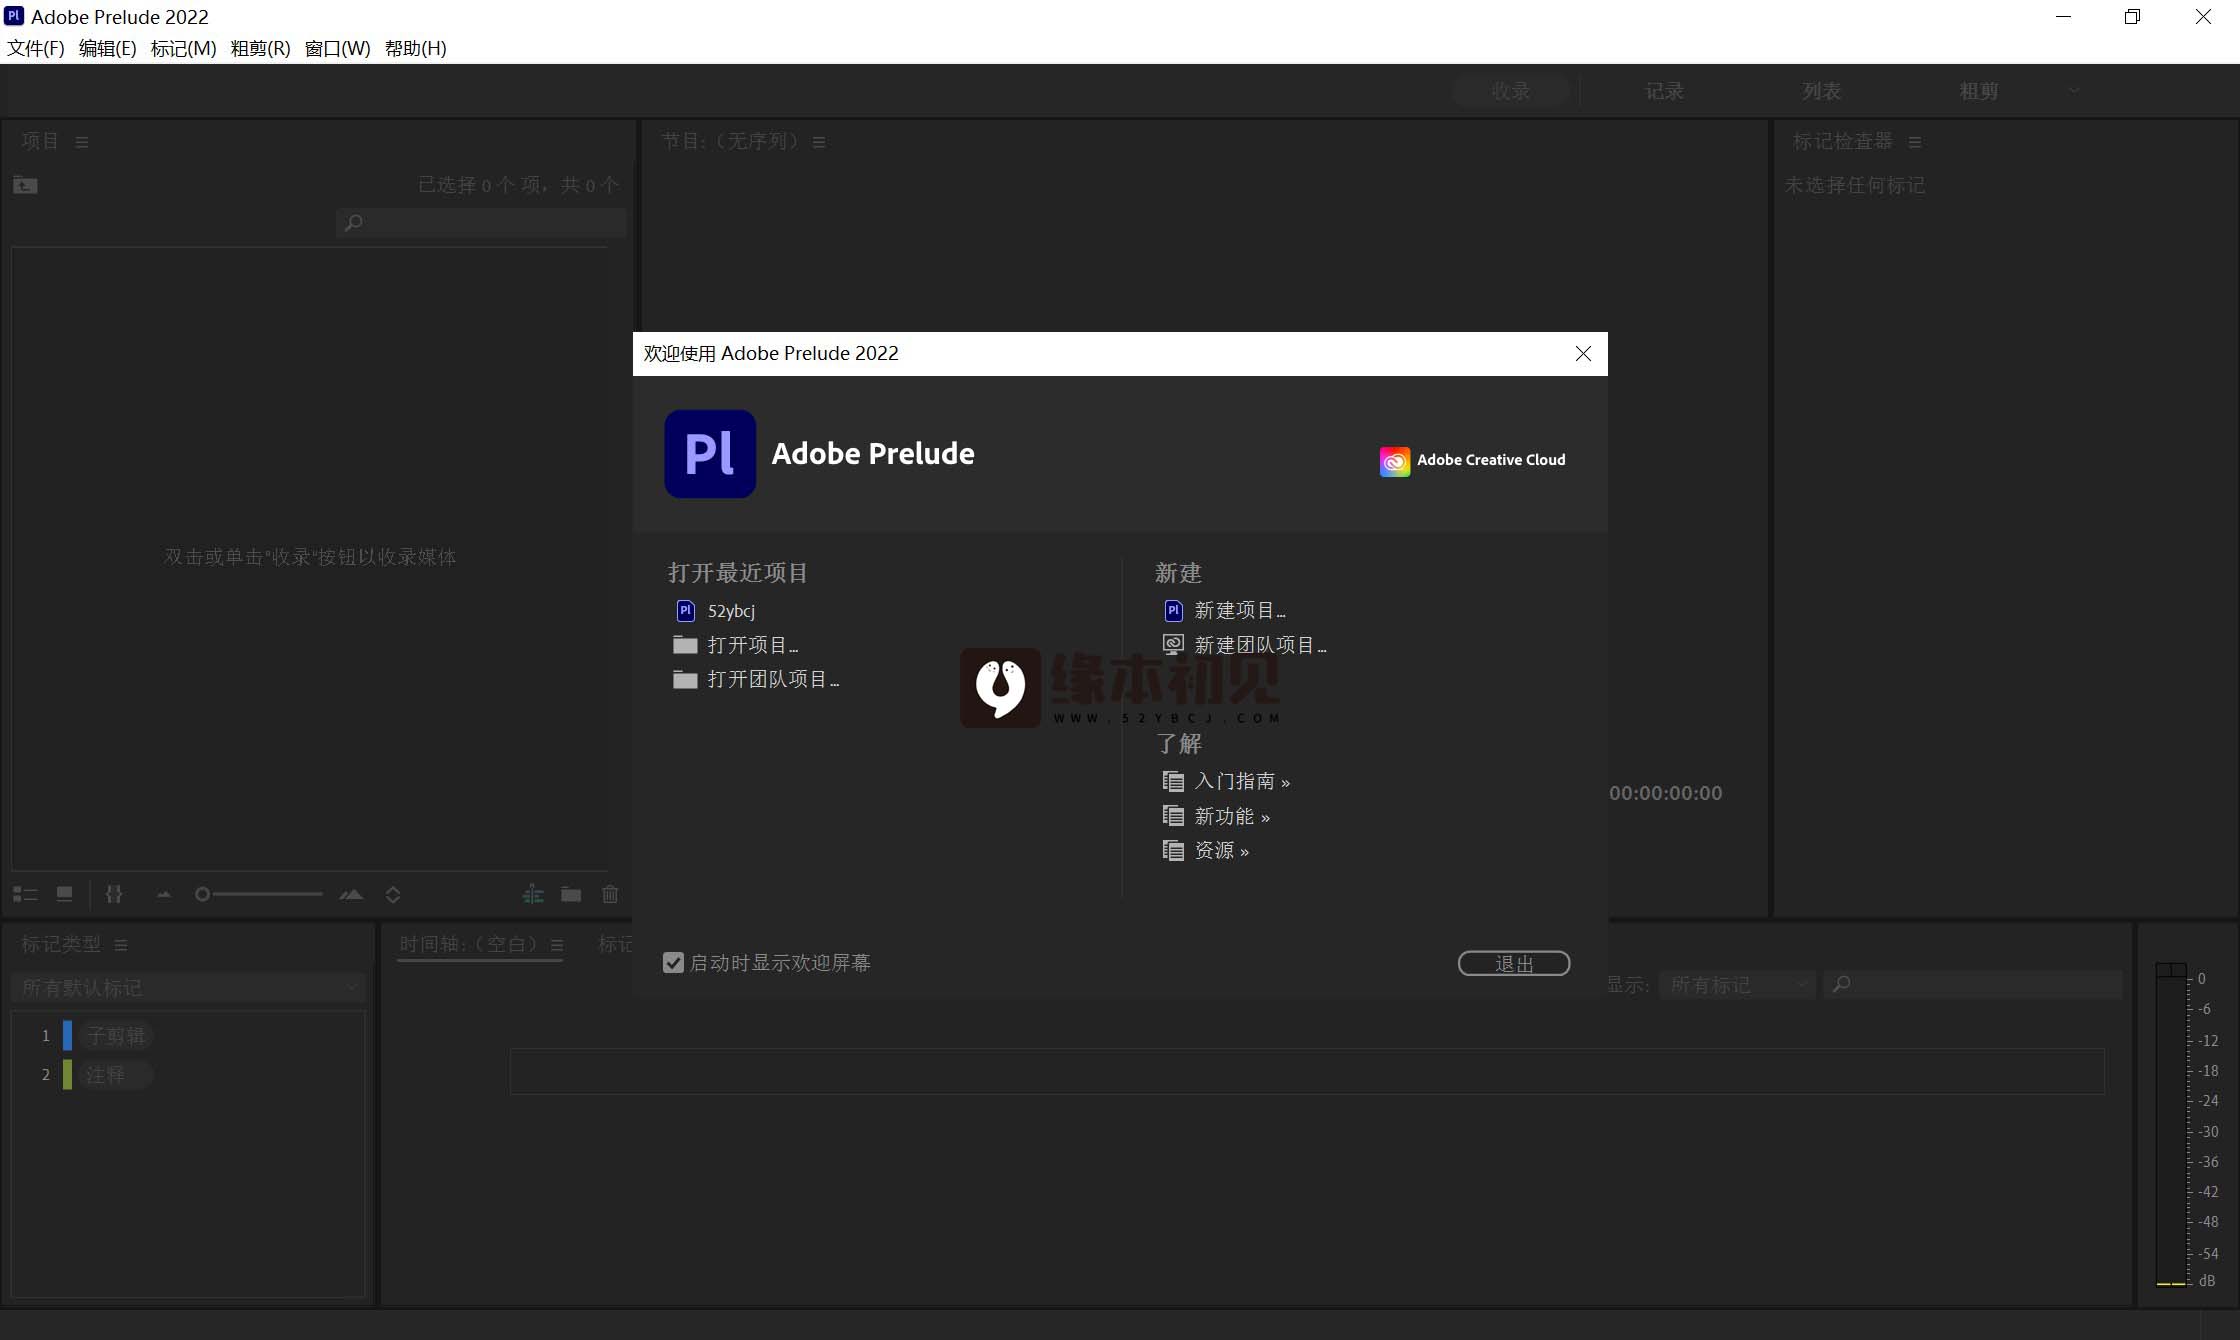2240x1340 pixels.
Task: Click document icon beside 资源
Action: pyautogui.click(x=1173, y=850)
